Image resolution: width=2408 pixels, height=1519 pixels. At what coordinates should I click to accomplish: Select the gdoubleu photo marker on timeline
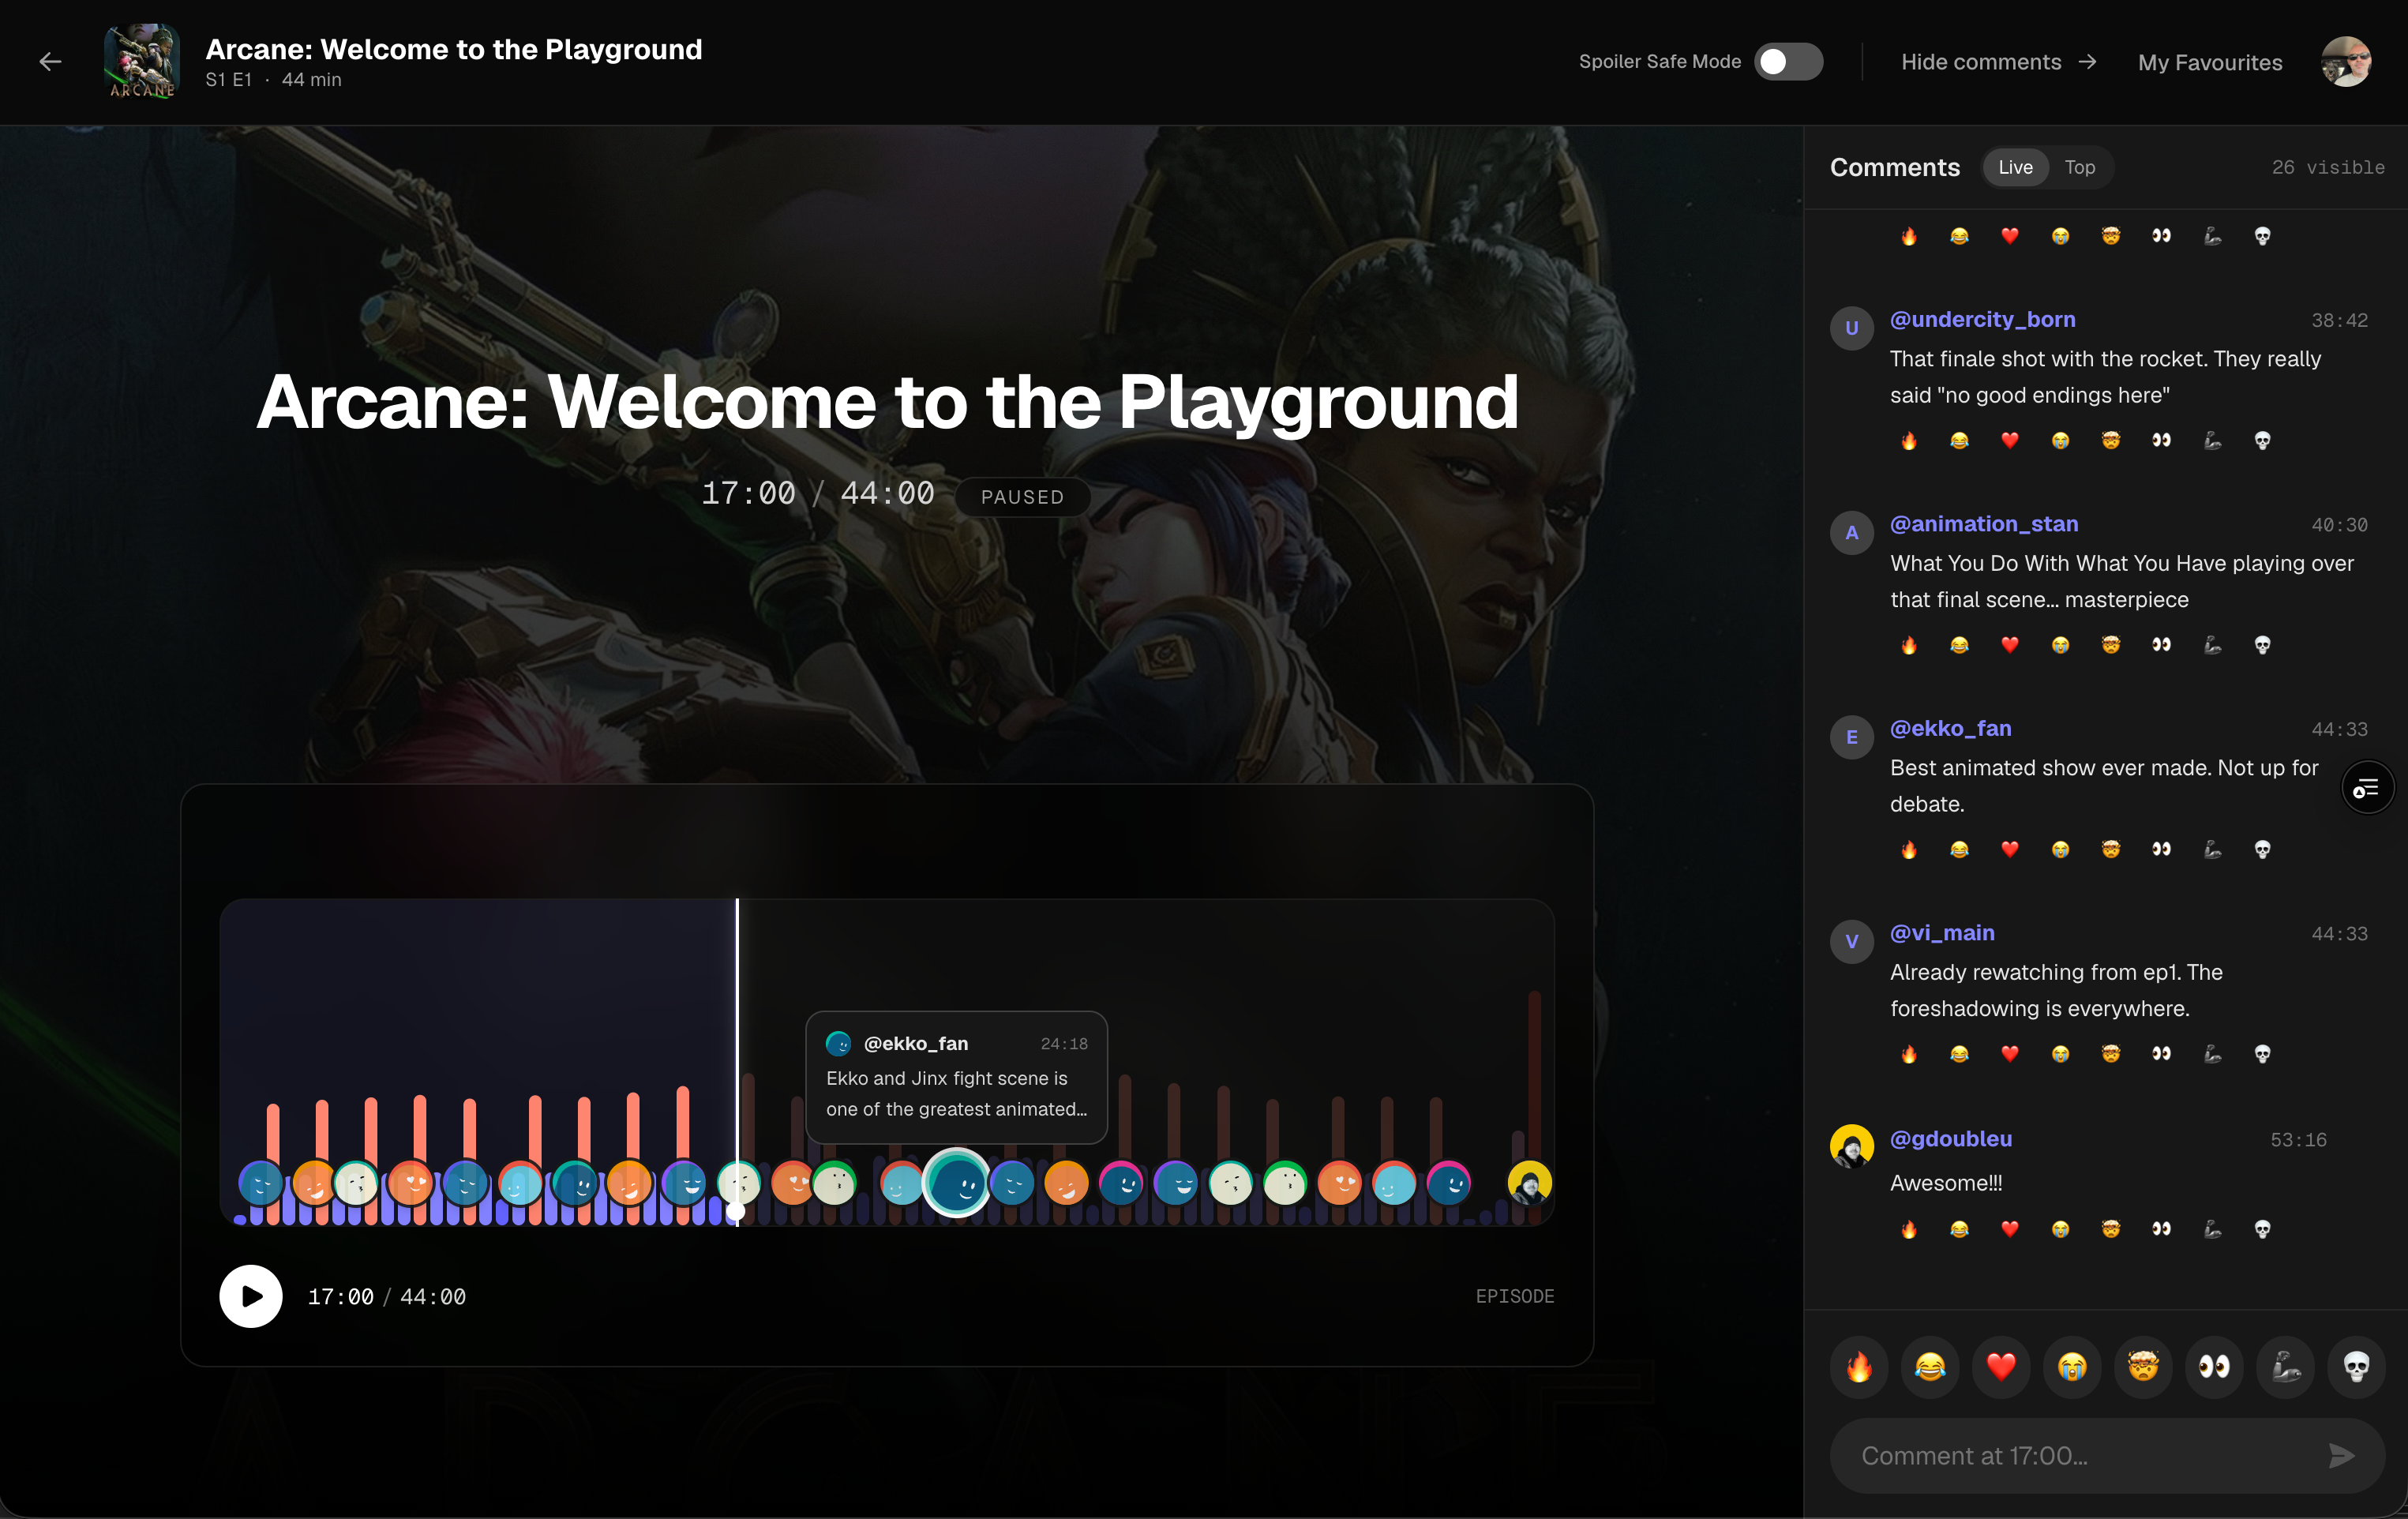coord(1529,1184)
